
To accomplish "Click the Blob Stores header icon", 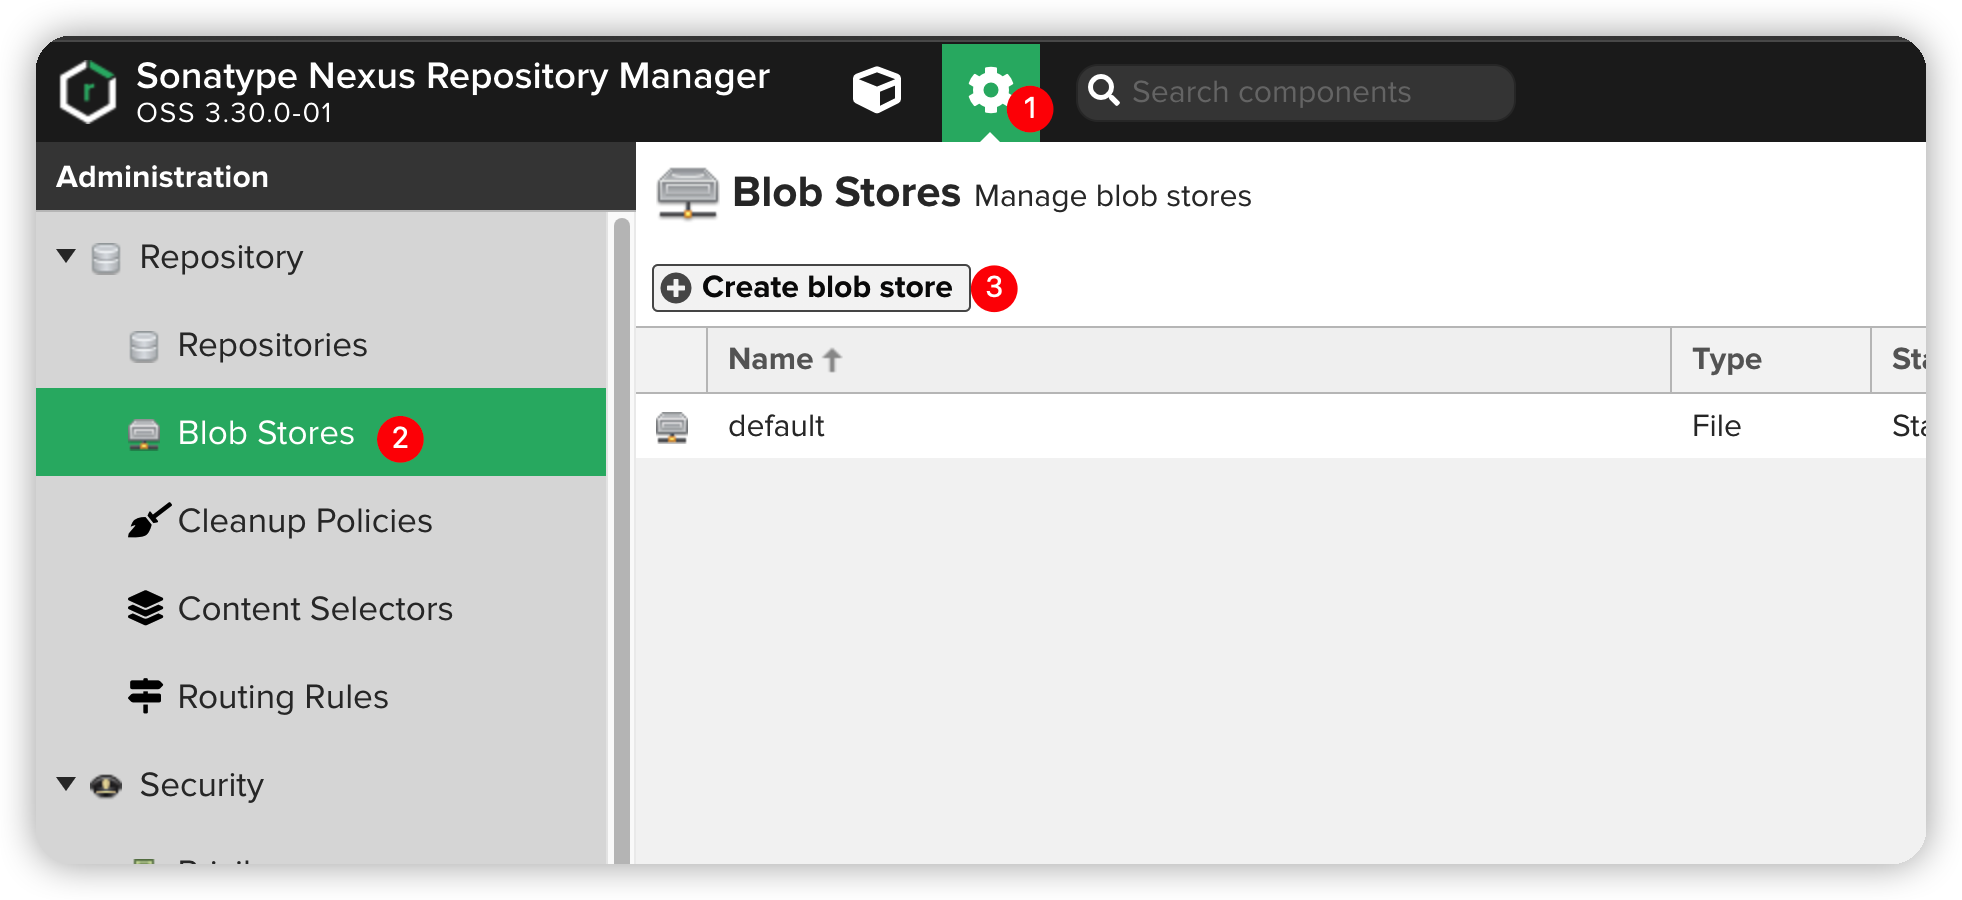I will coord(687,193).
